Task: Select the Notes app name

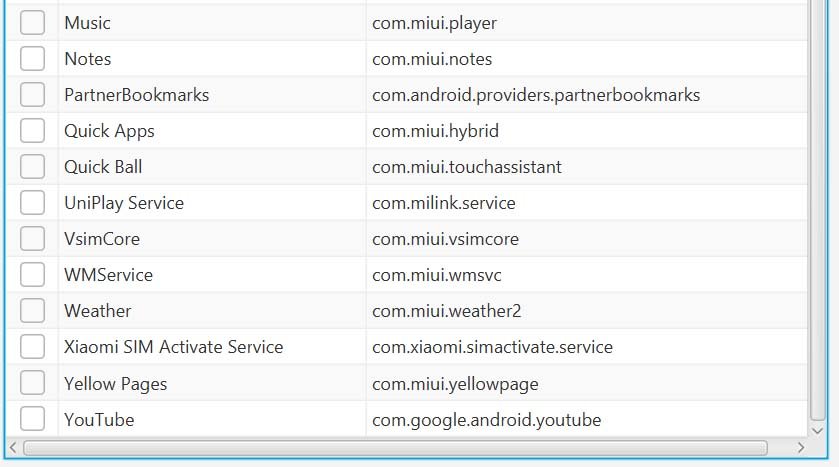Action: 88,59
